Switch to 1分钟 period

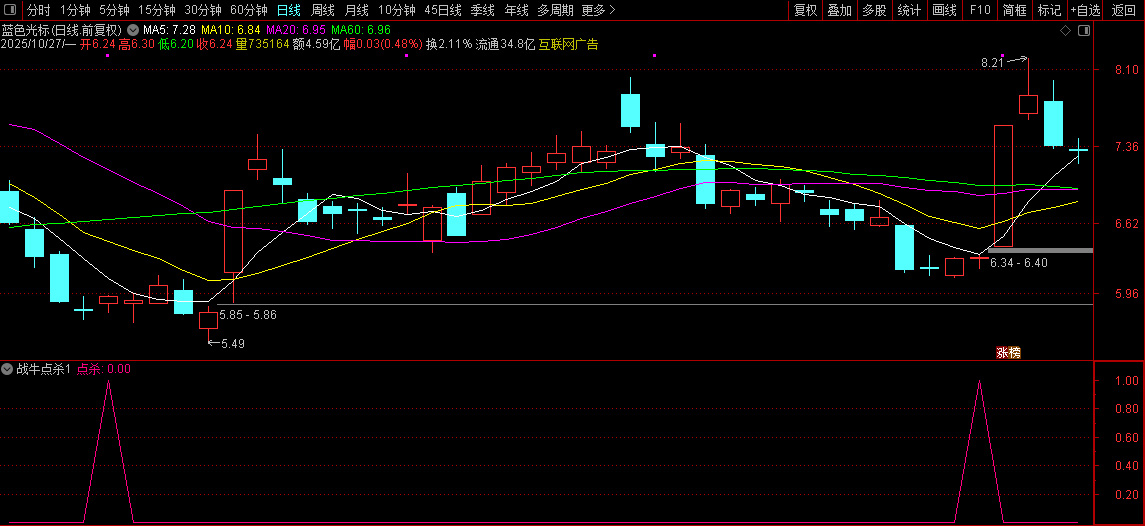point(74,10)
